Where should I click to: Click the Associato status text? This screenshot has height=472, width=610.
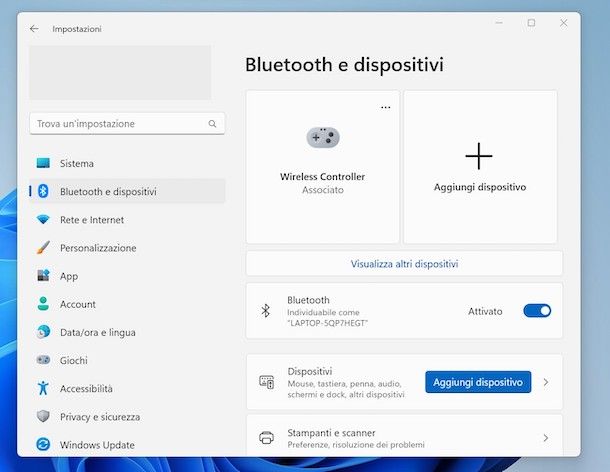323,190
